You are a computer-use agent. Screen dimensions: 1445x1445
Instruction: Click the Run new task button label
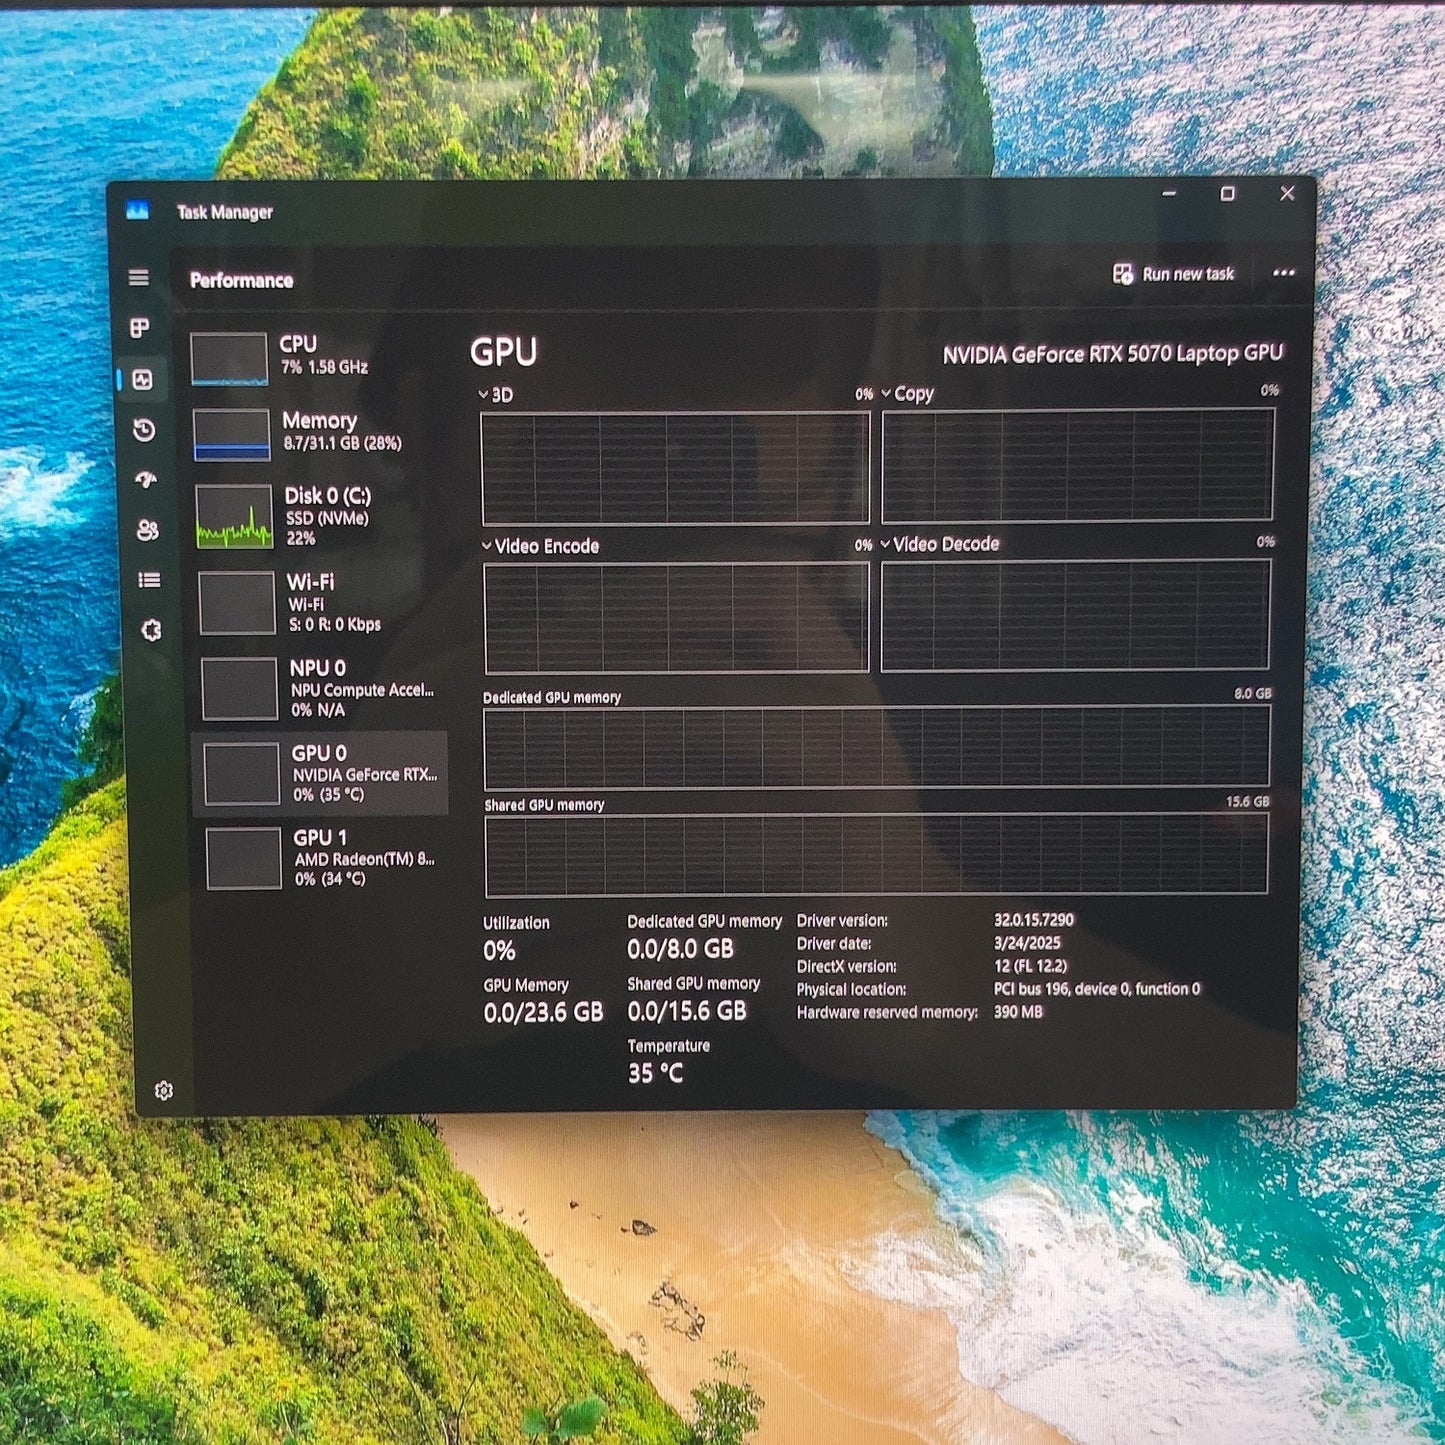coord(1188,274)
